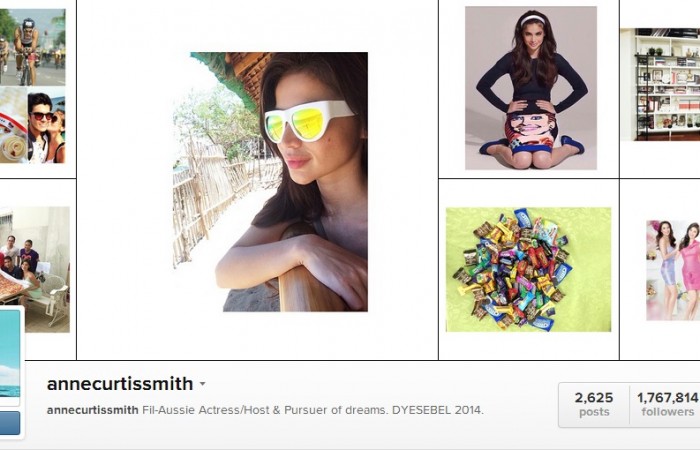Click the beach profile picture thumbnail

10,355
